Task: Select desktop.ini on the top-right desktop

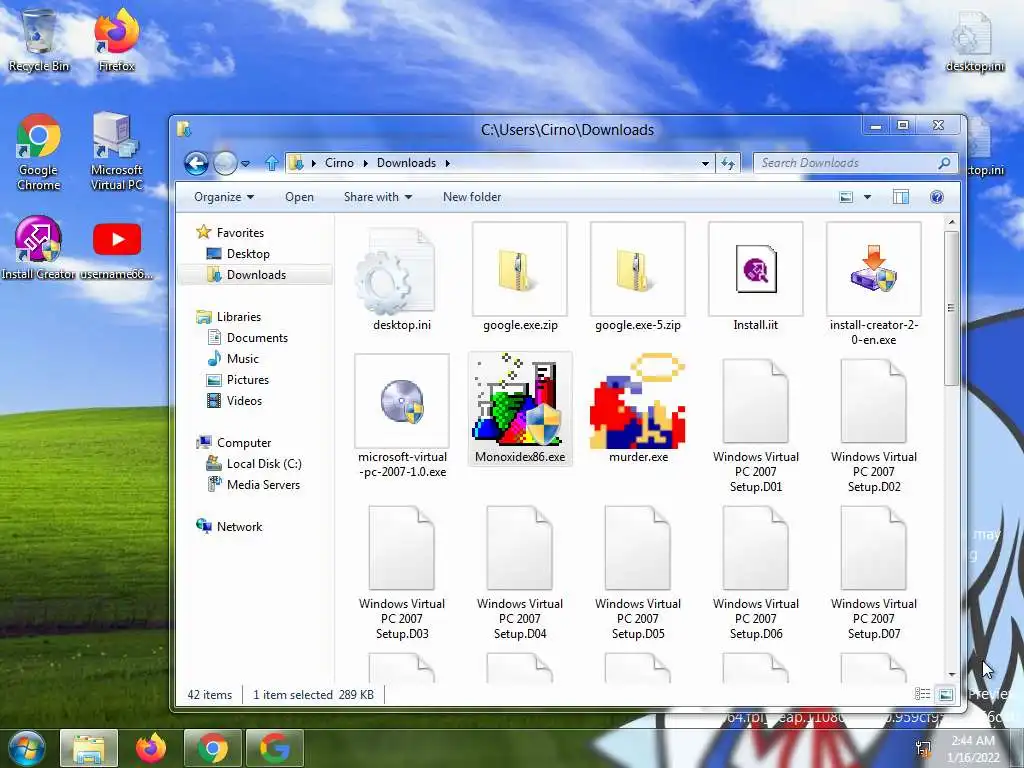Action: [975, 41]
